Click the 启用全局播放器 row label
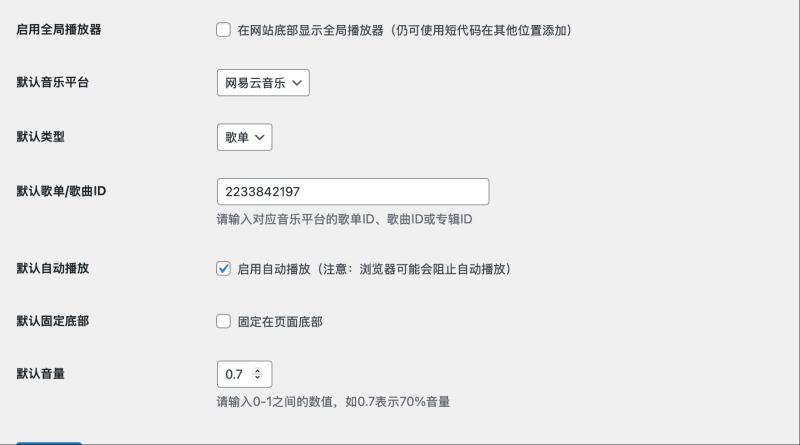 click(x=59, y=30)
